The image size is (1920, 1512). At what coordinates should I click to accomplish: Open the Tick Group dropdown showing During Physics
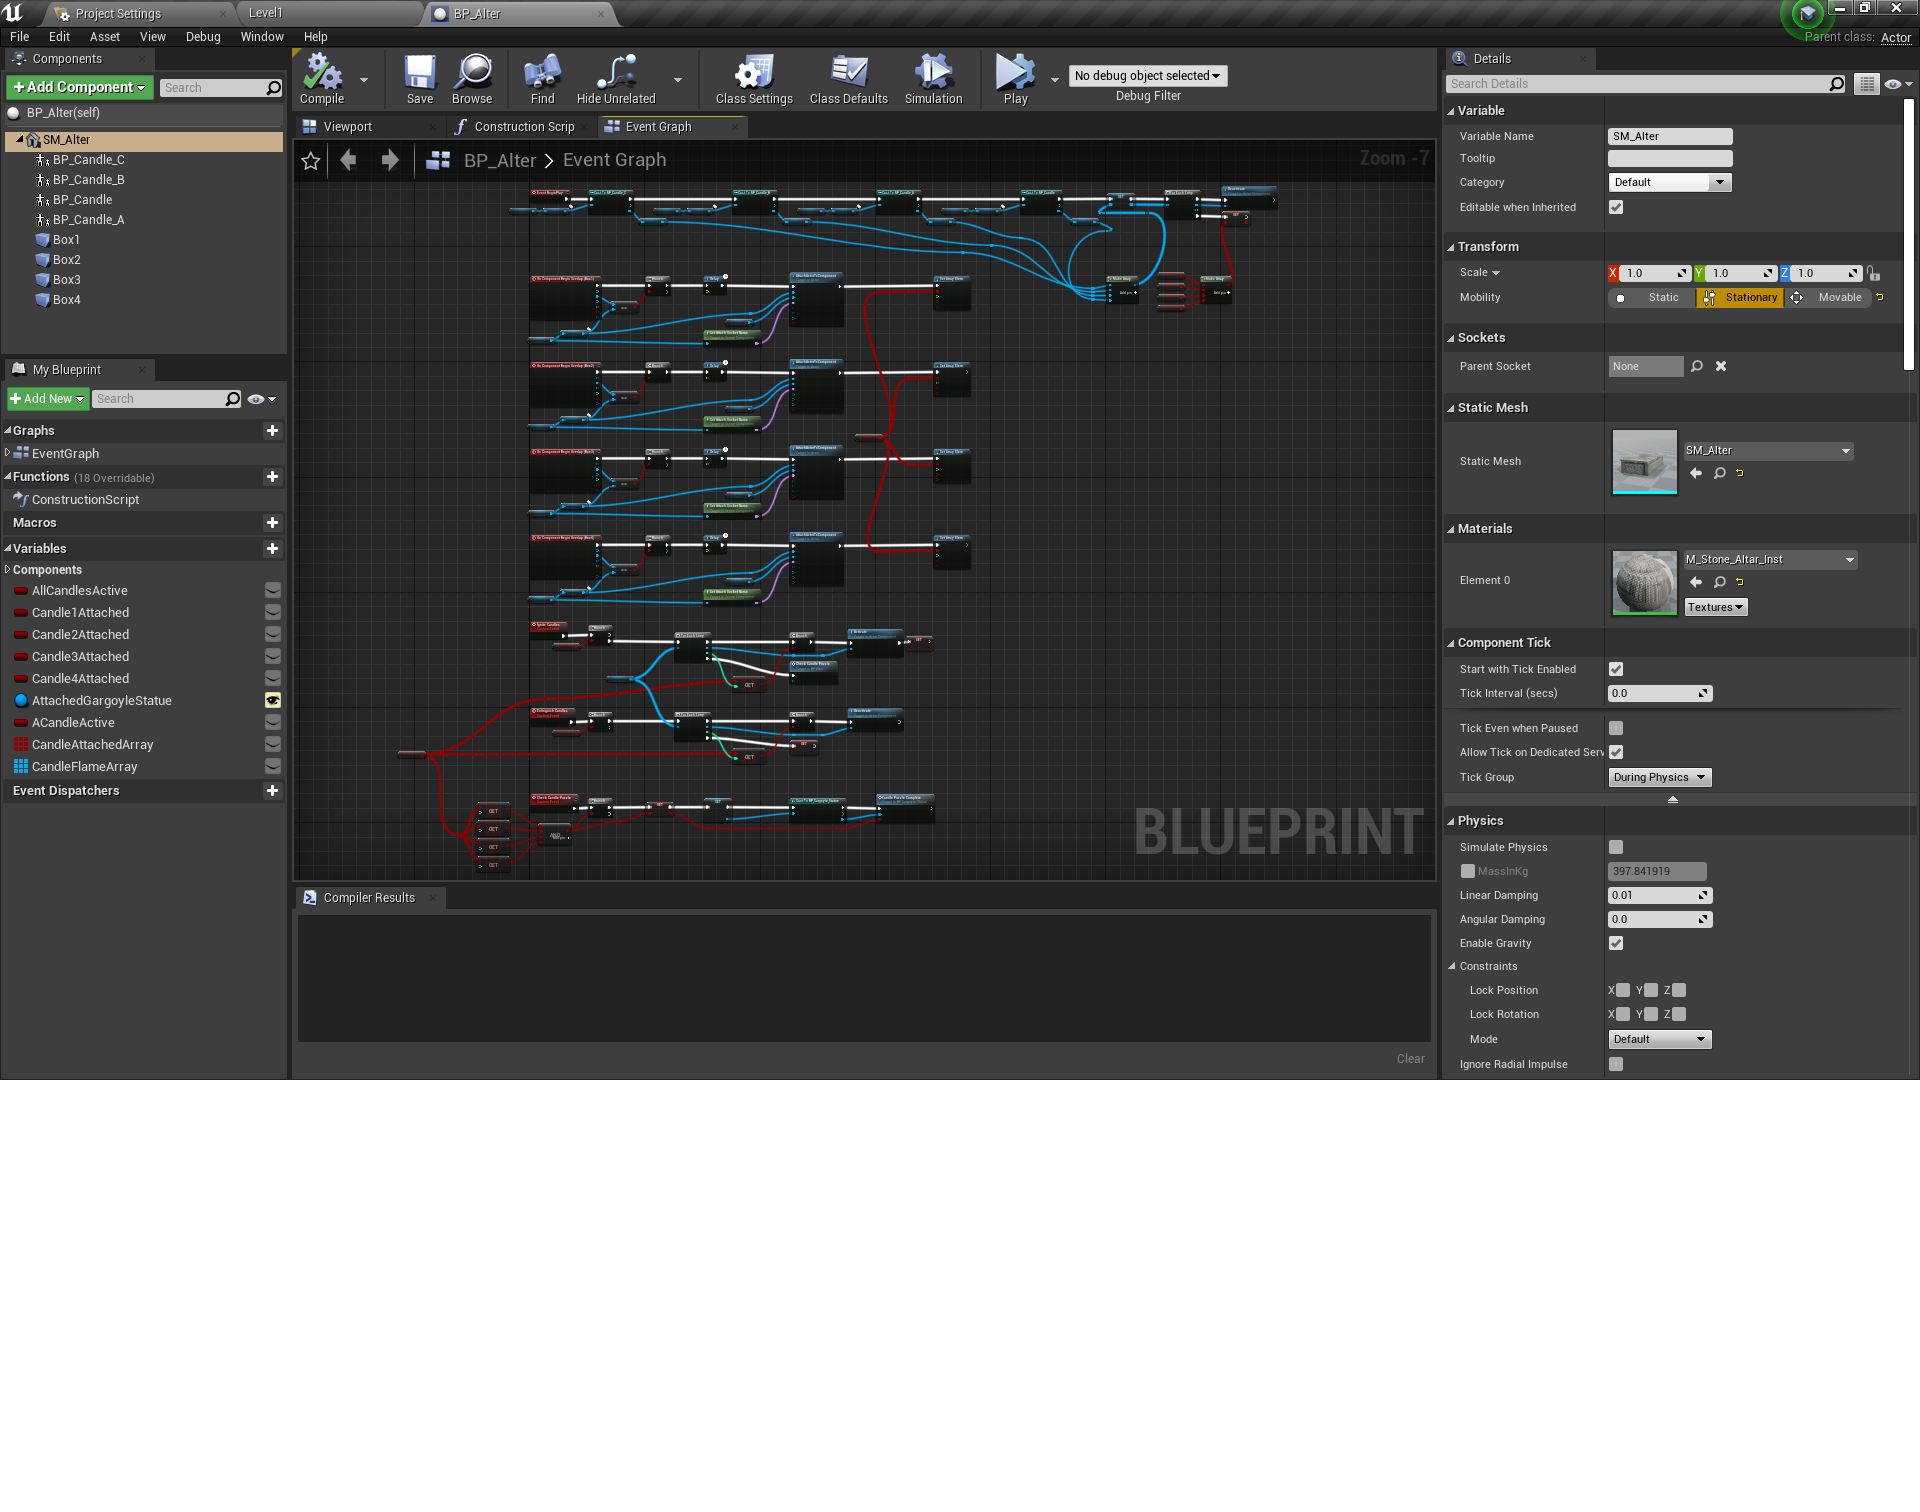click(x=1658, y=777)
